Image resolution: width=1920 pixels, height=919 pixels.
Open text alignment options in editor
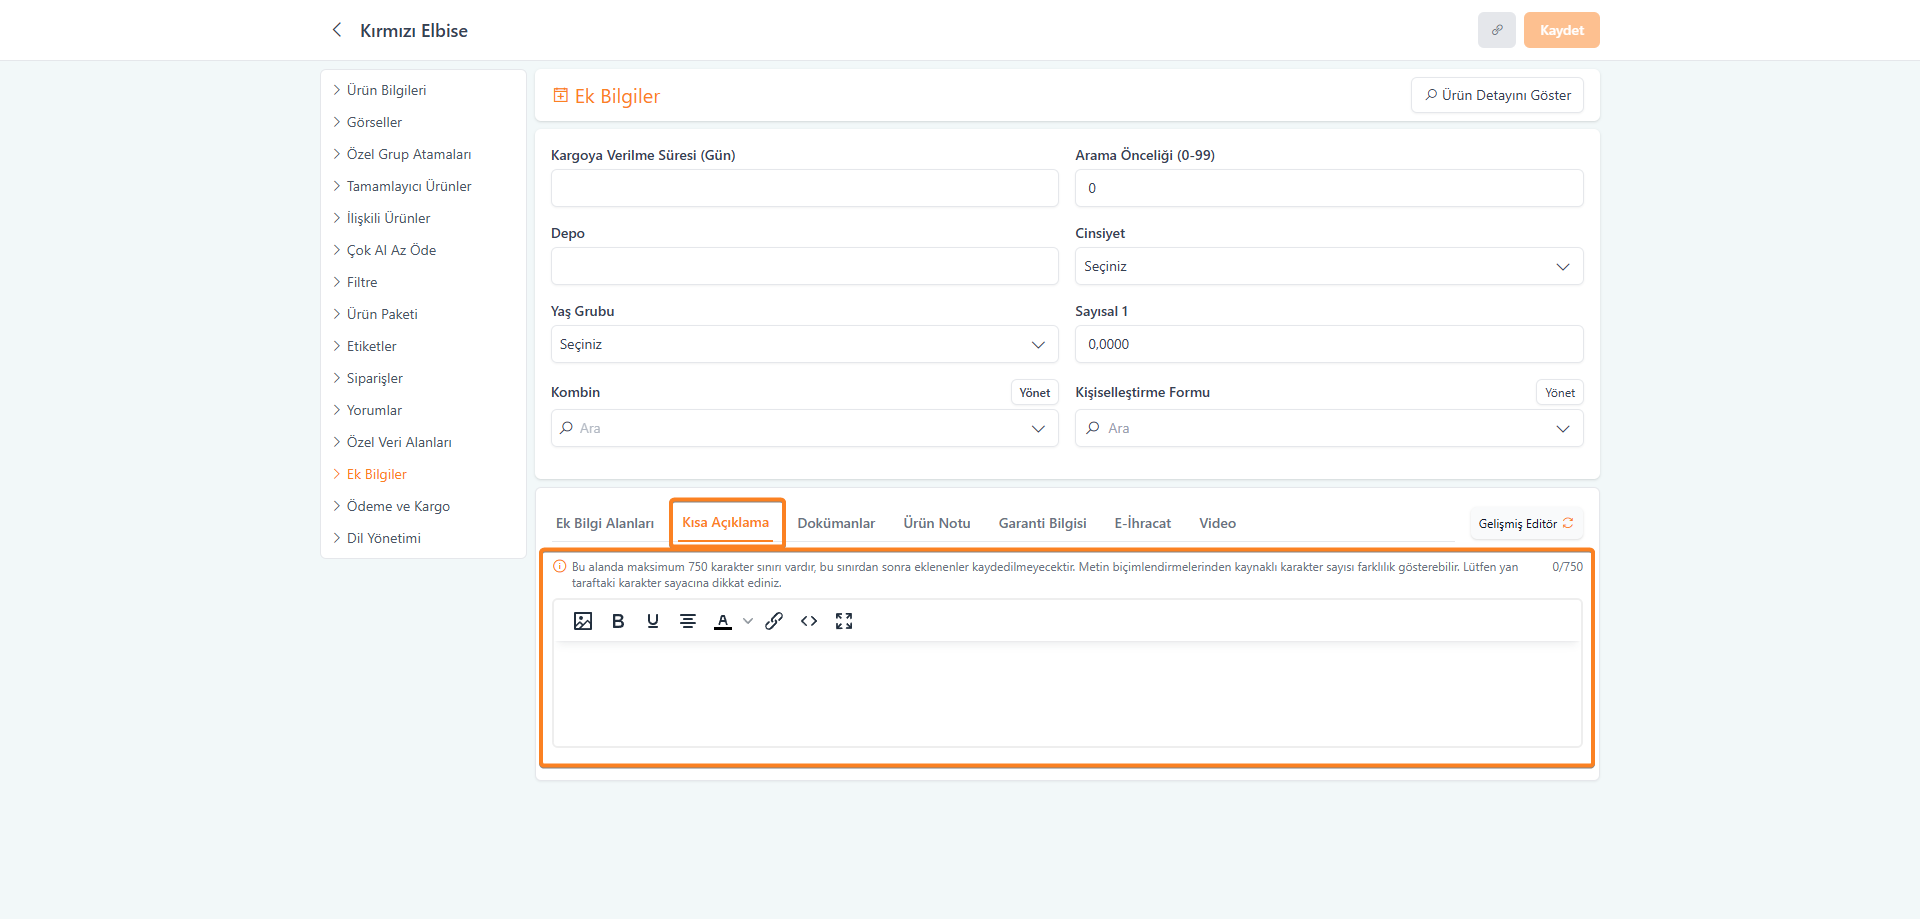688,621
